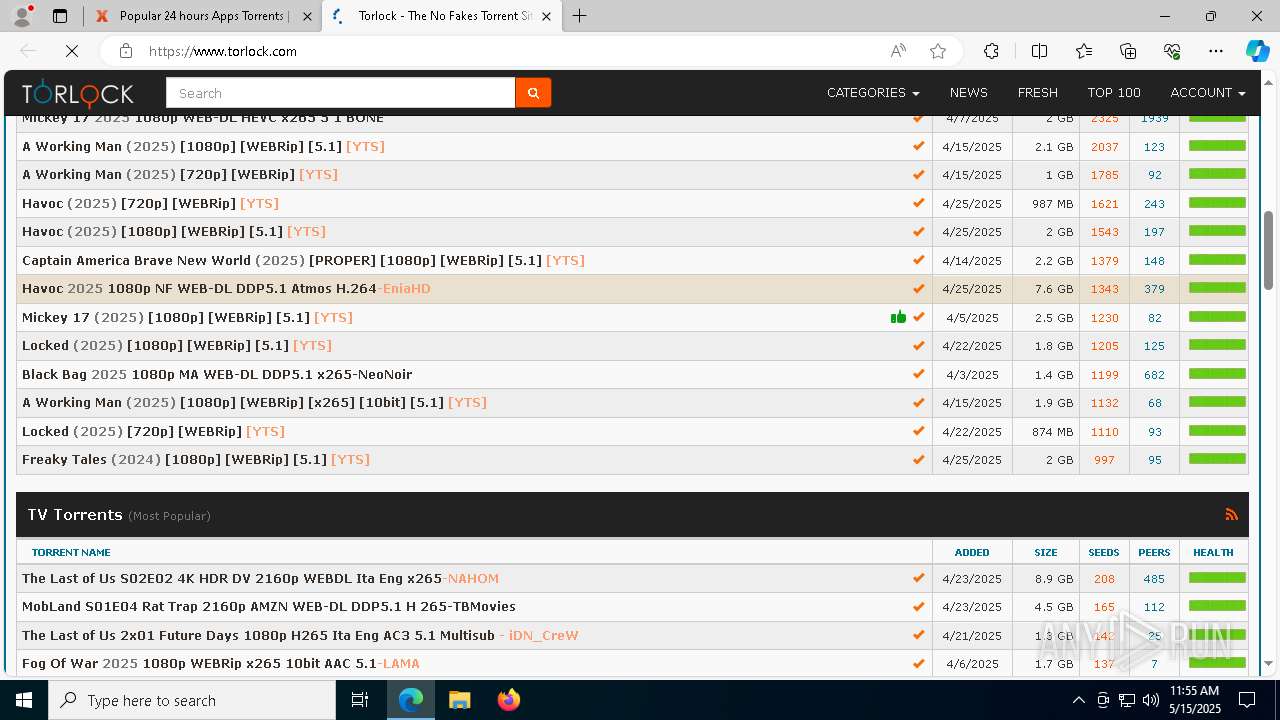
Task: Open the Collections icon
Action: click(x=1128, y=51)
